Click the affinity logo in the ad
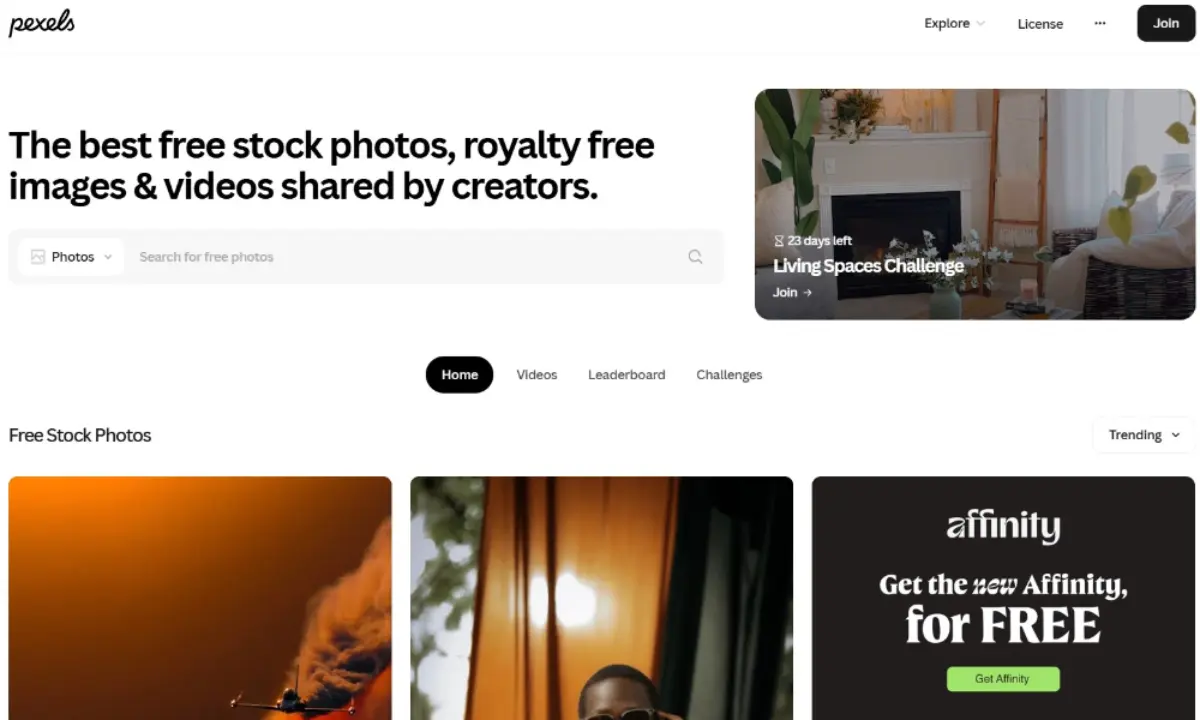The image size is (1200, 720). point(1003,526)
